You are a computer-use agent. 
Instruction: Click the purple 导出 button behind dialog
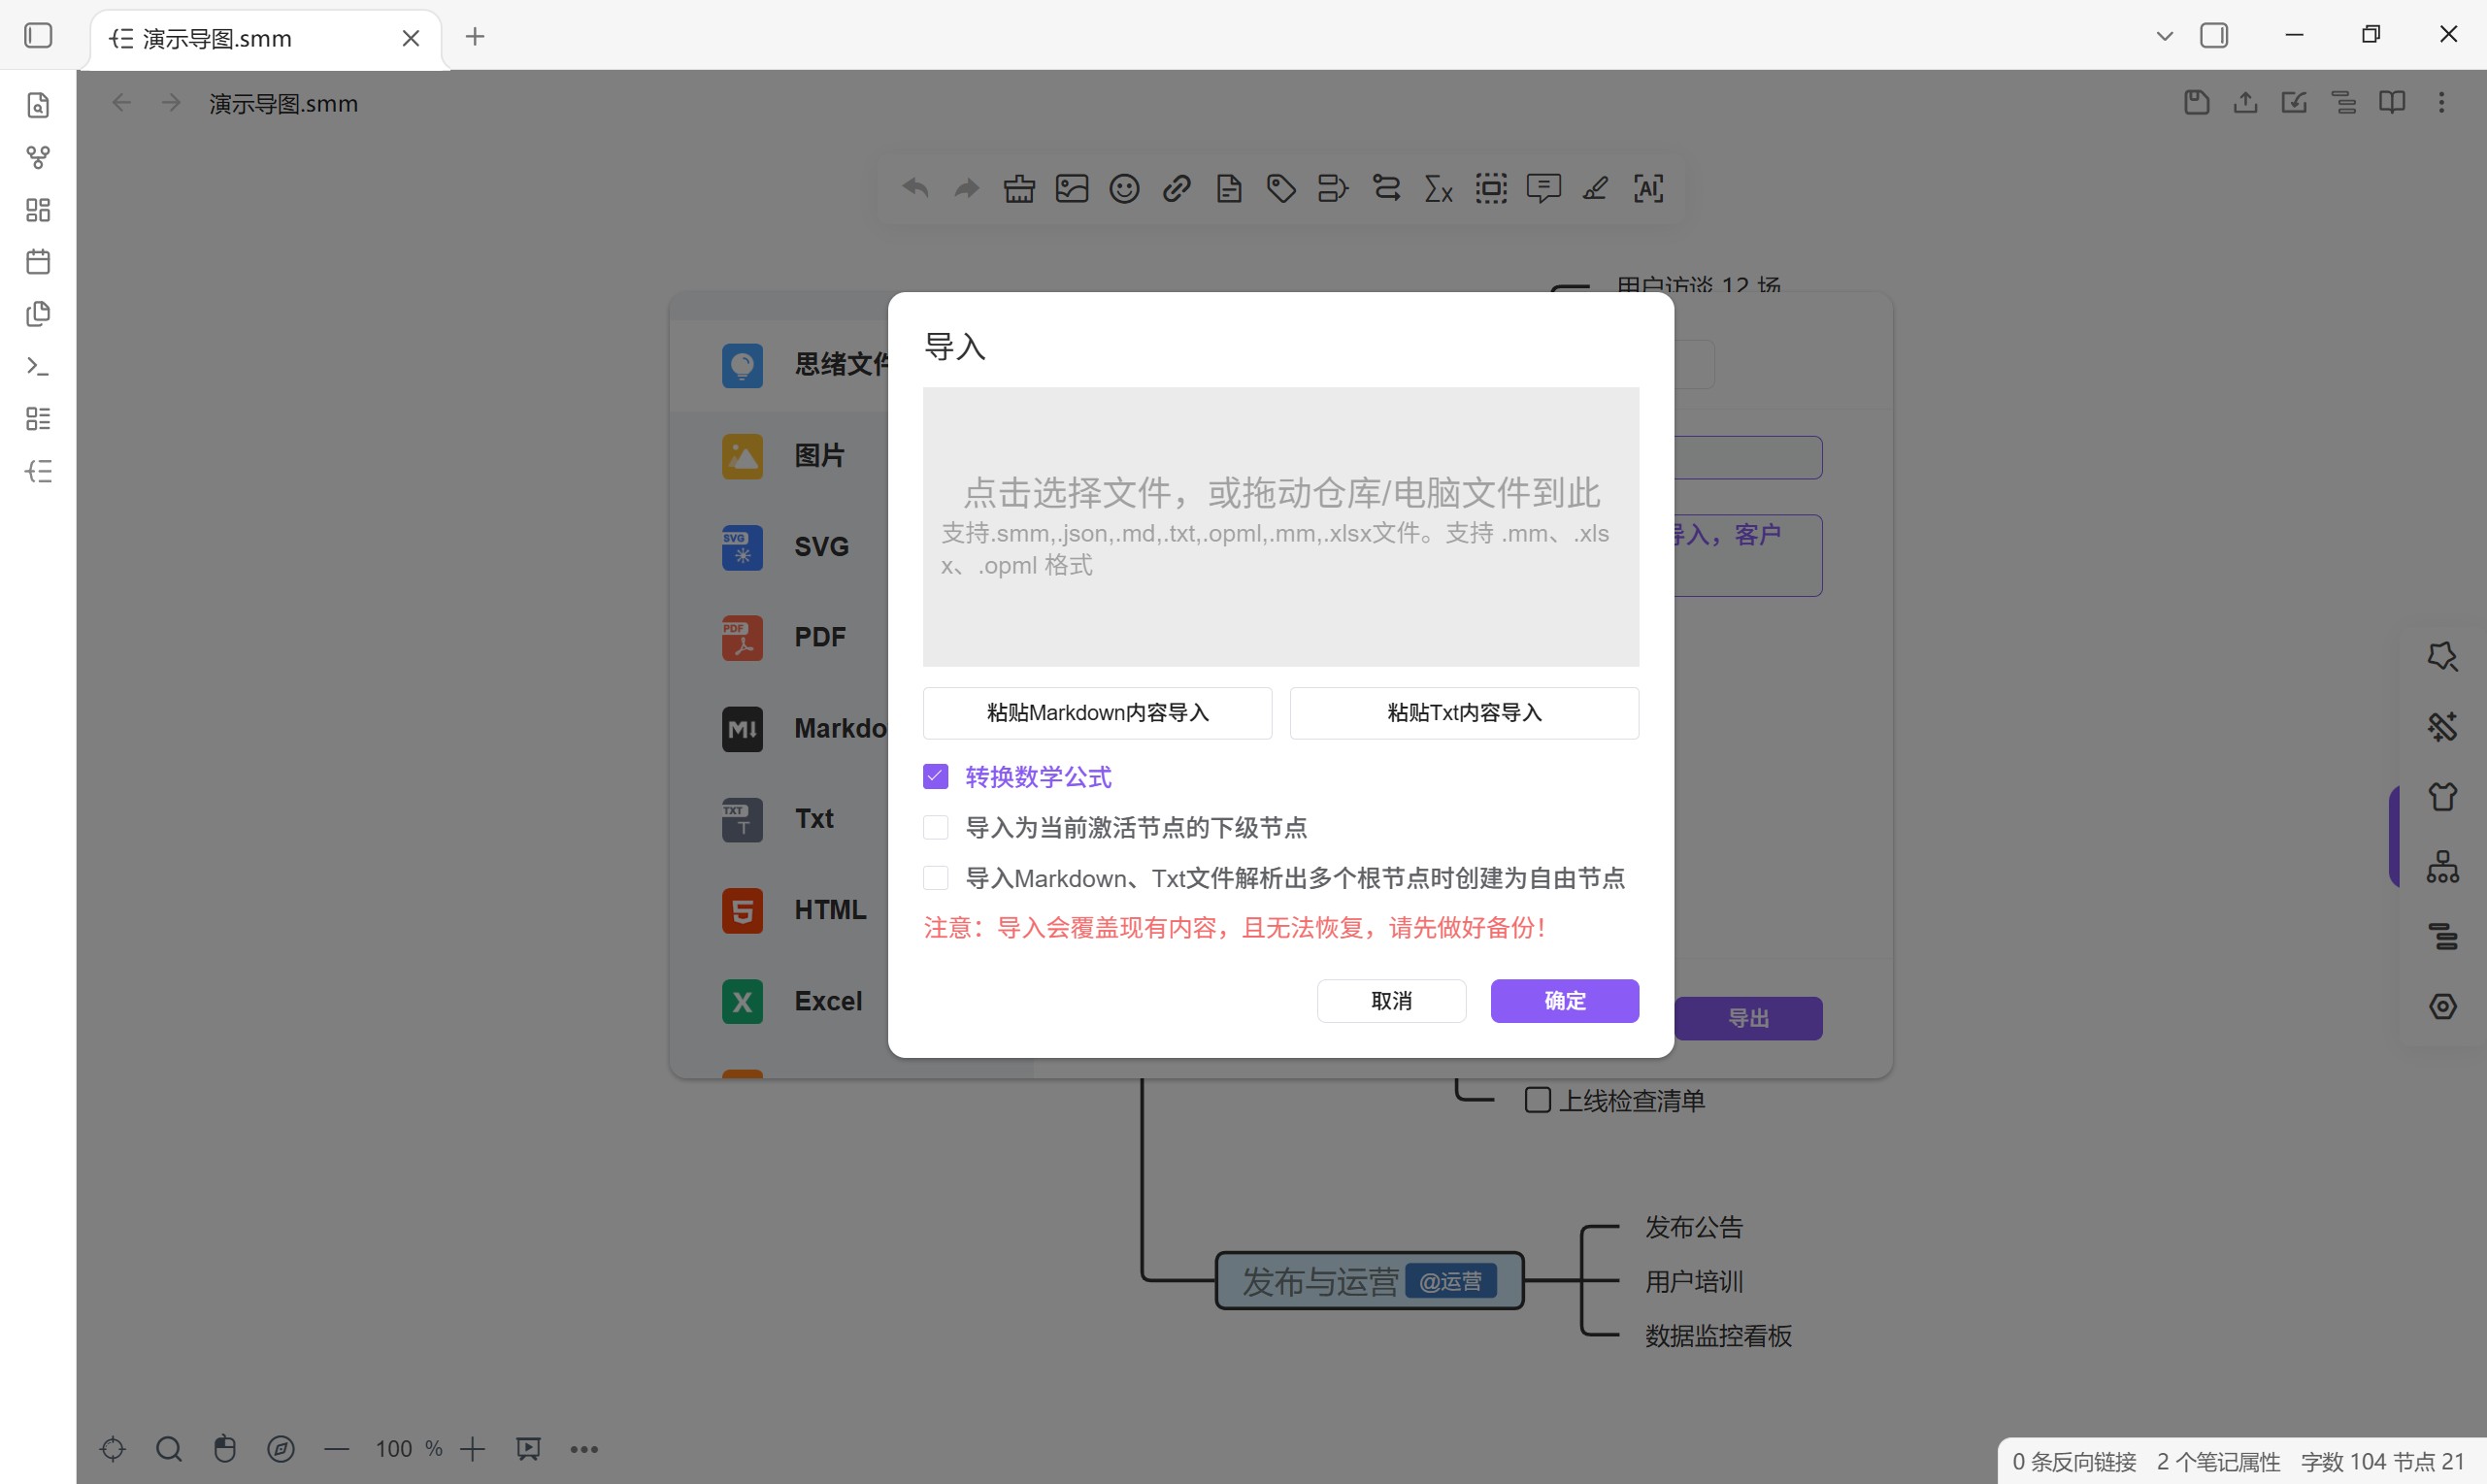coord(1748,1018)
